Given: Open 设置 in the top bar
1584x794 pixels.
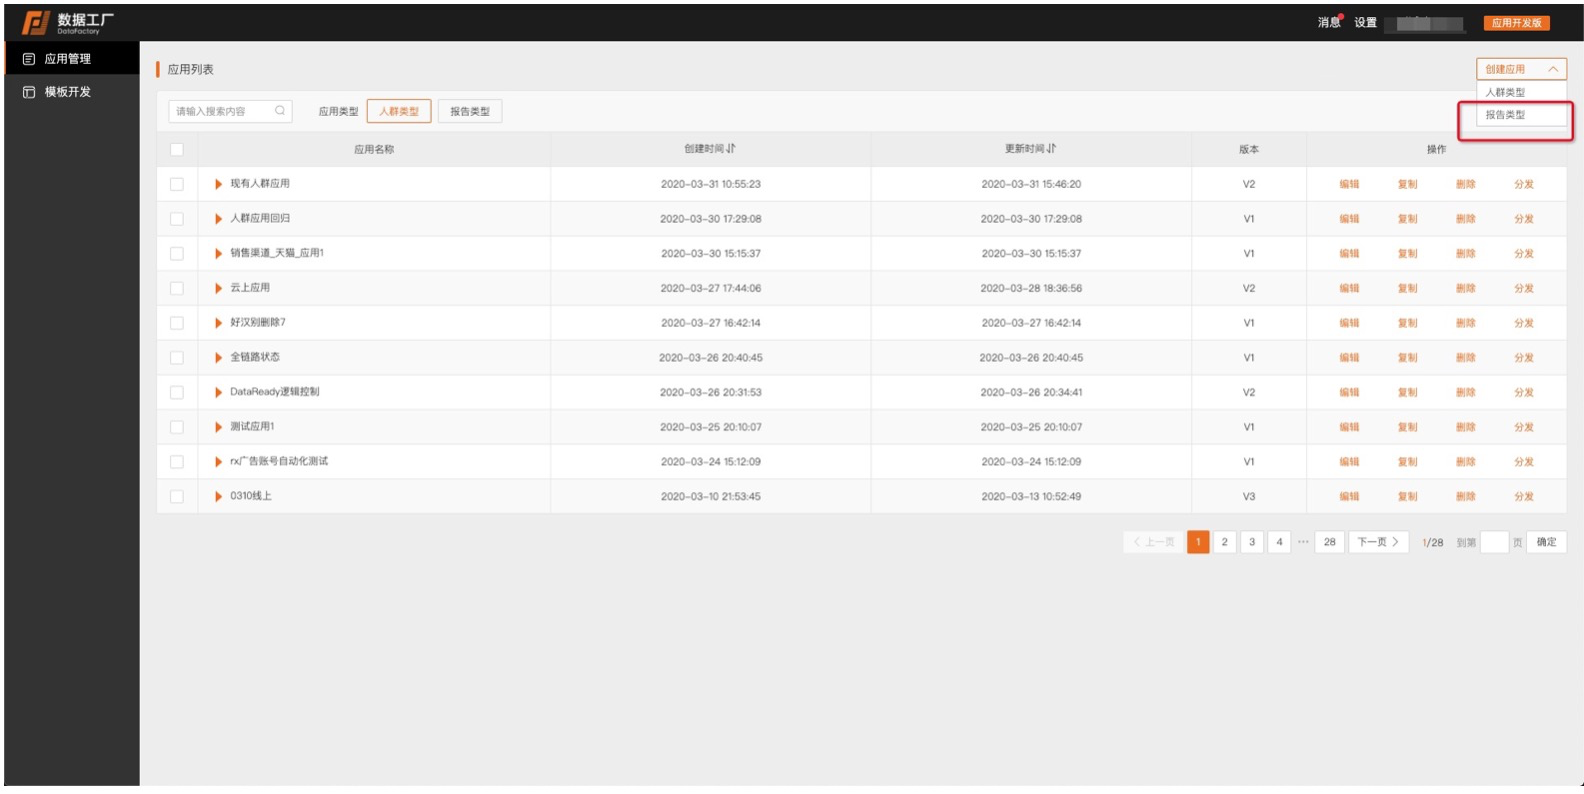Looking at the screenshot, I should (1366, 22).
